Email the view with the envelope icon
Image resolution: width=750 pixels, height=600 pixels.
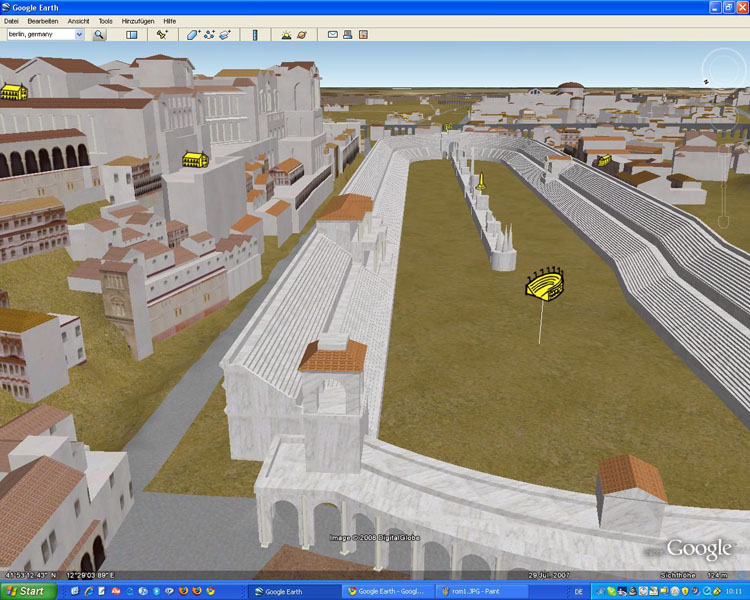click(x=332, y=34)
